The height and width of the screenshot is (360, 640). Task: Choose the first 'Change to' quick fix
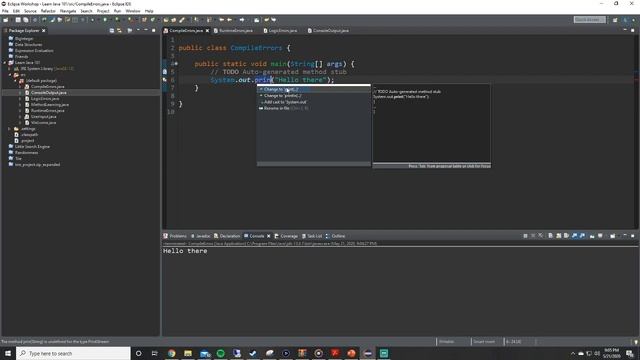point(313,89)
